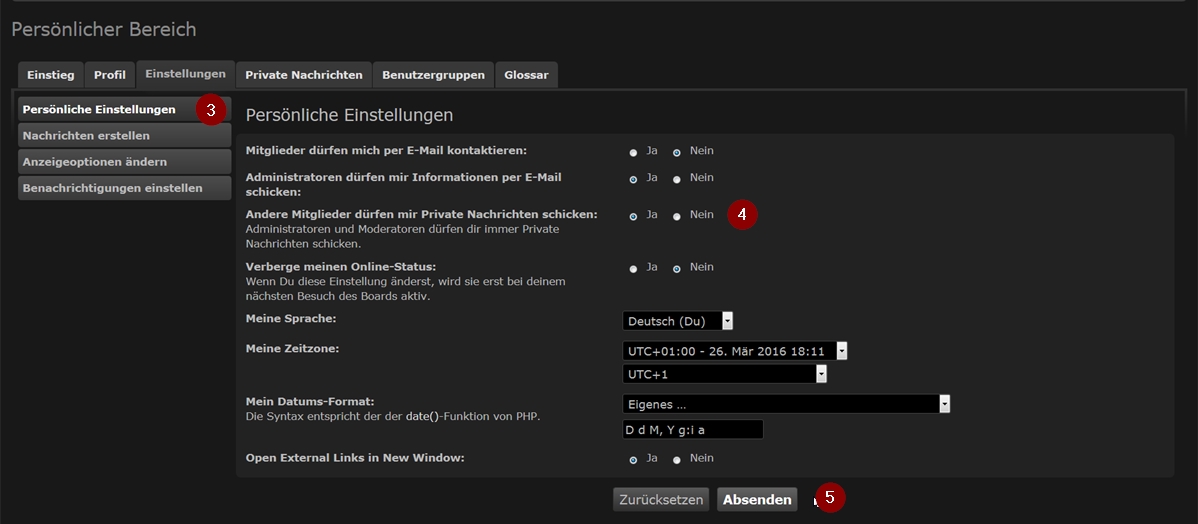Select Anzeigeoptionen ändern in sidebar
Screen dimensions: 1198x524
click(125, 162)
